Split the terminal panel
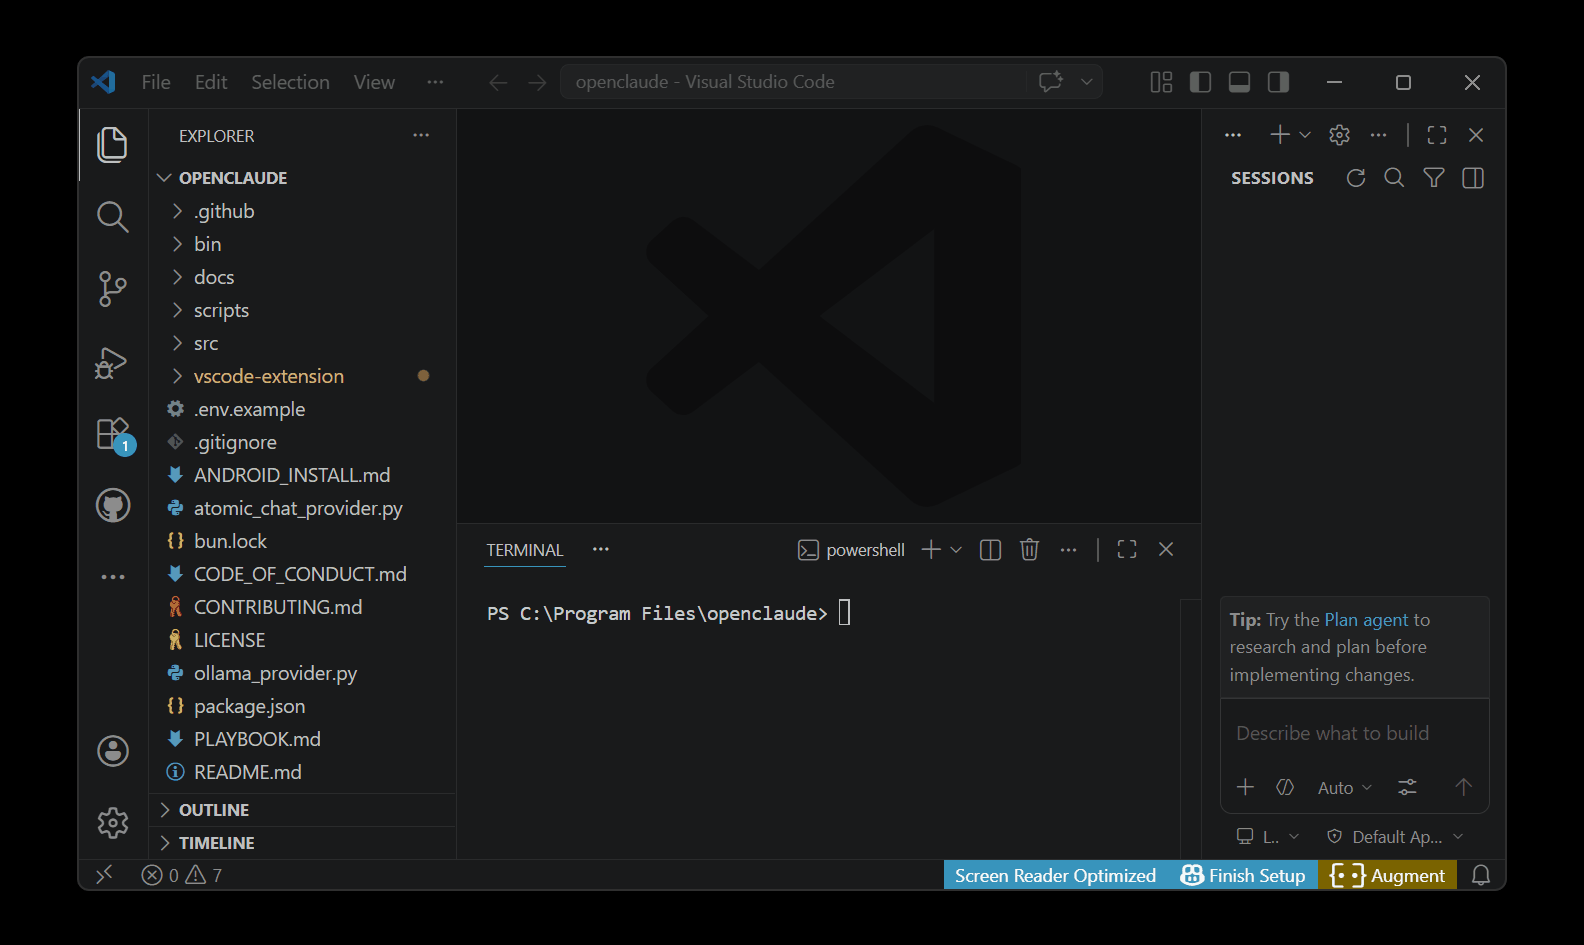 [x=990, y=550]
